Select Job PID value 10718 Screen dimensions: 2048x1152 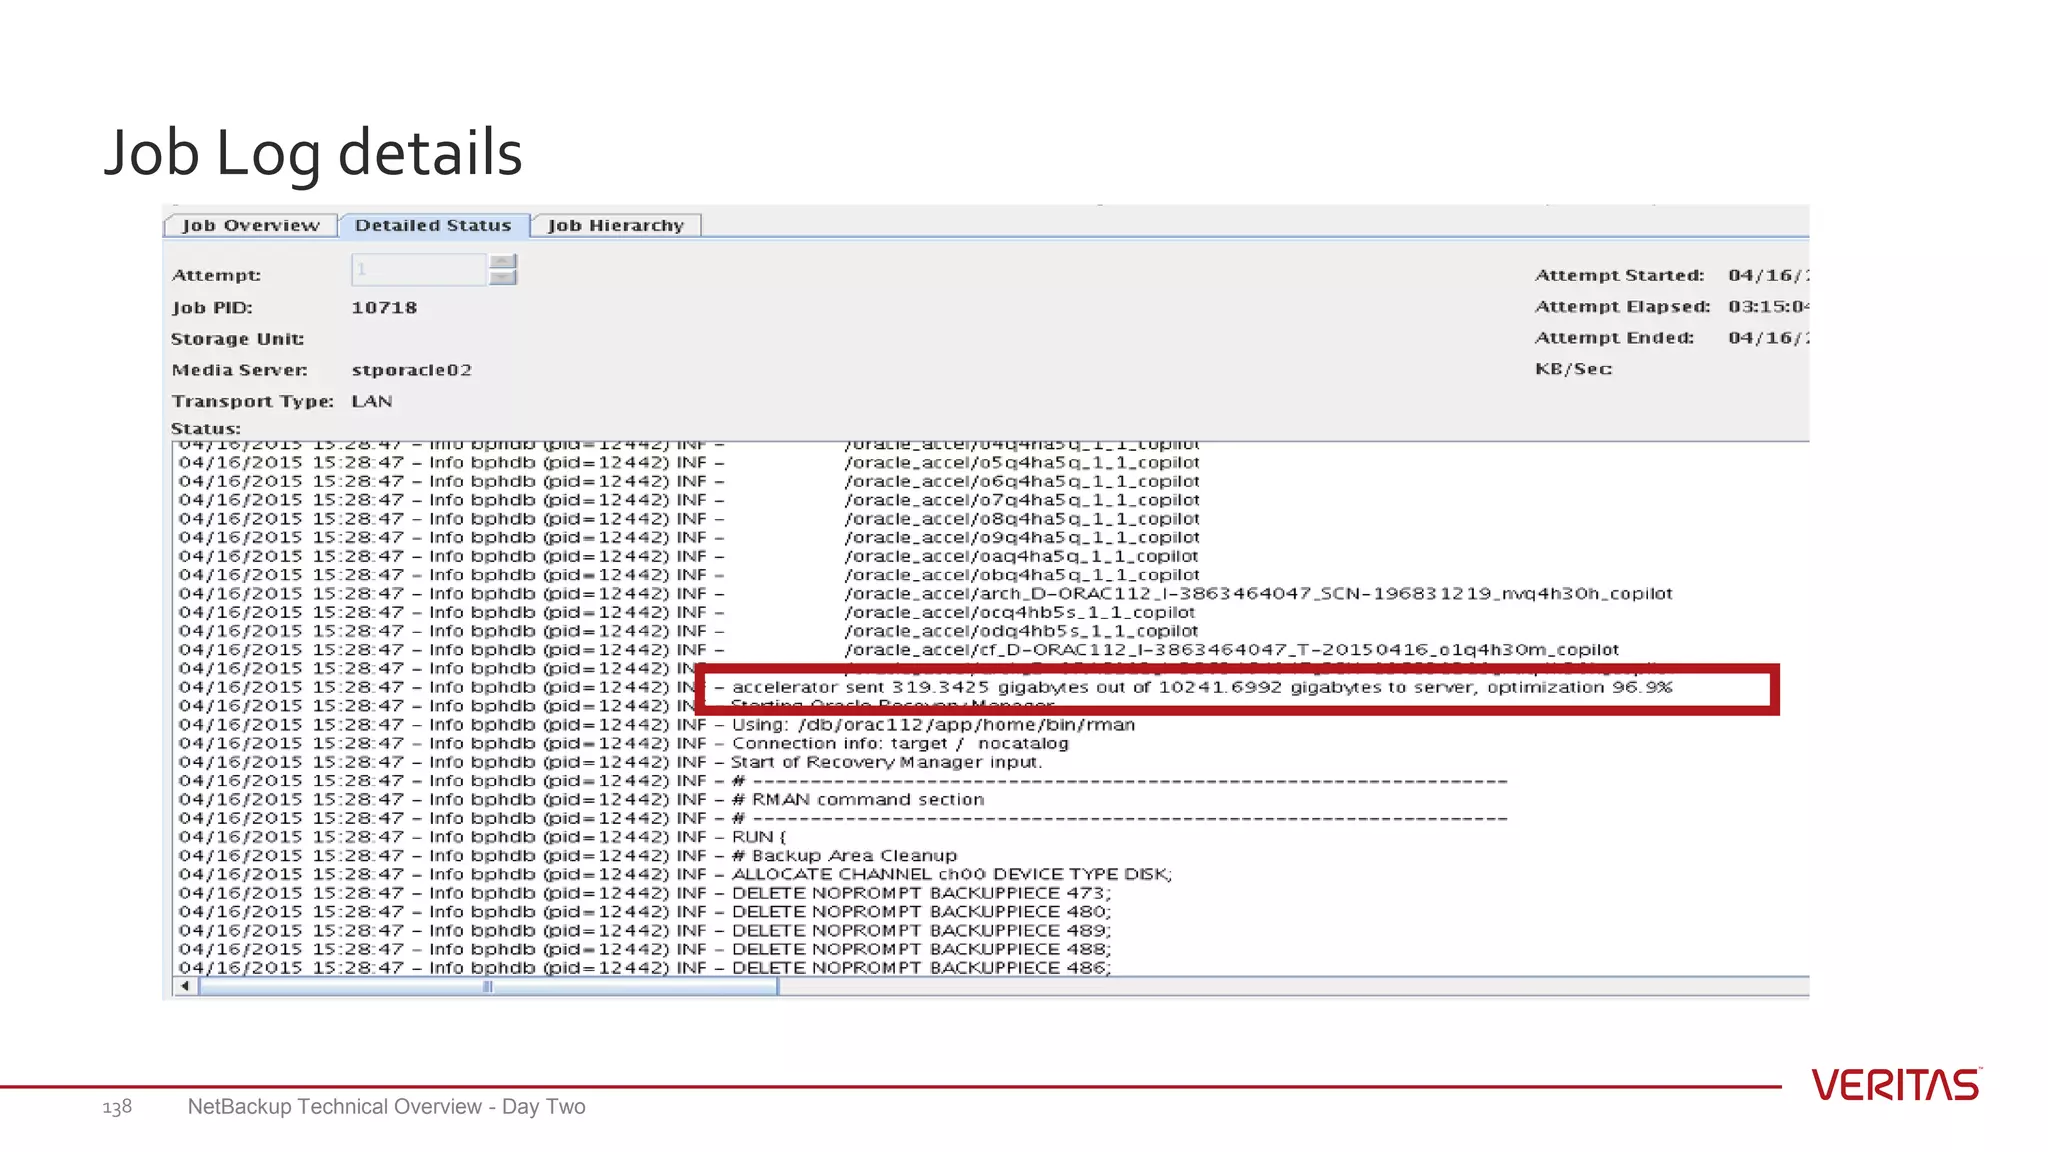coord(384,308)
